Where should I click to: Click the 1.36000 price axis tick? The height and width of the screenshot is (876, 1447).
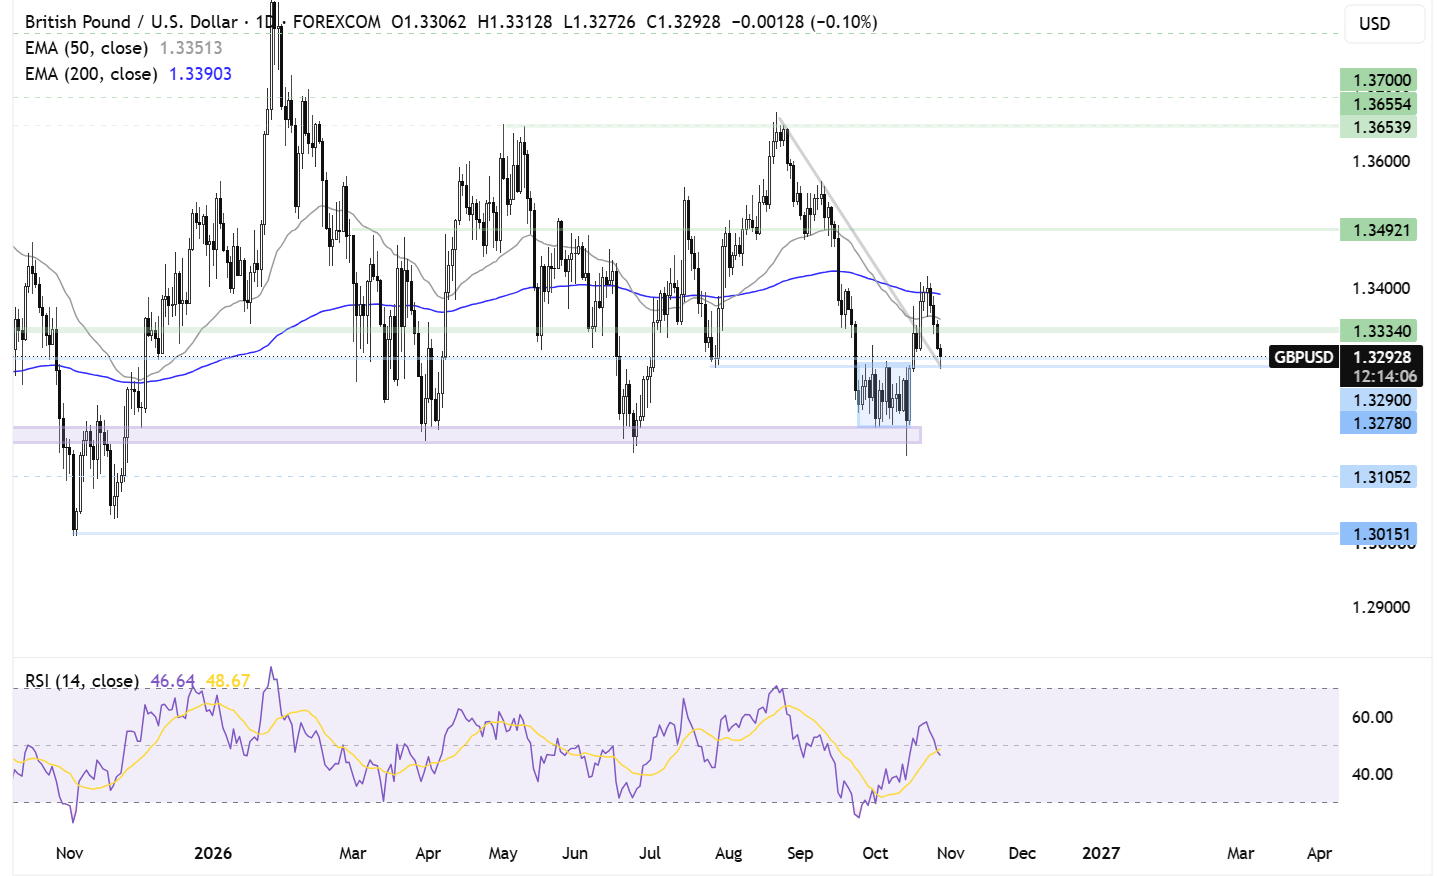pos(1381,161)
